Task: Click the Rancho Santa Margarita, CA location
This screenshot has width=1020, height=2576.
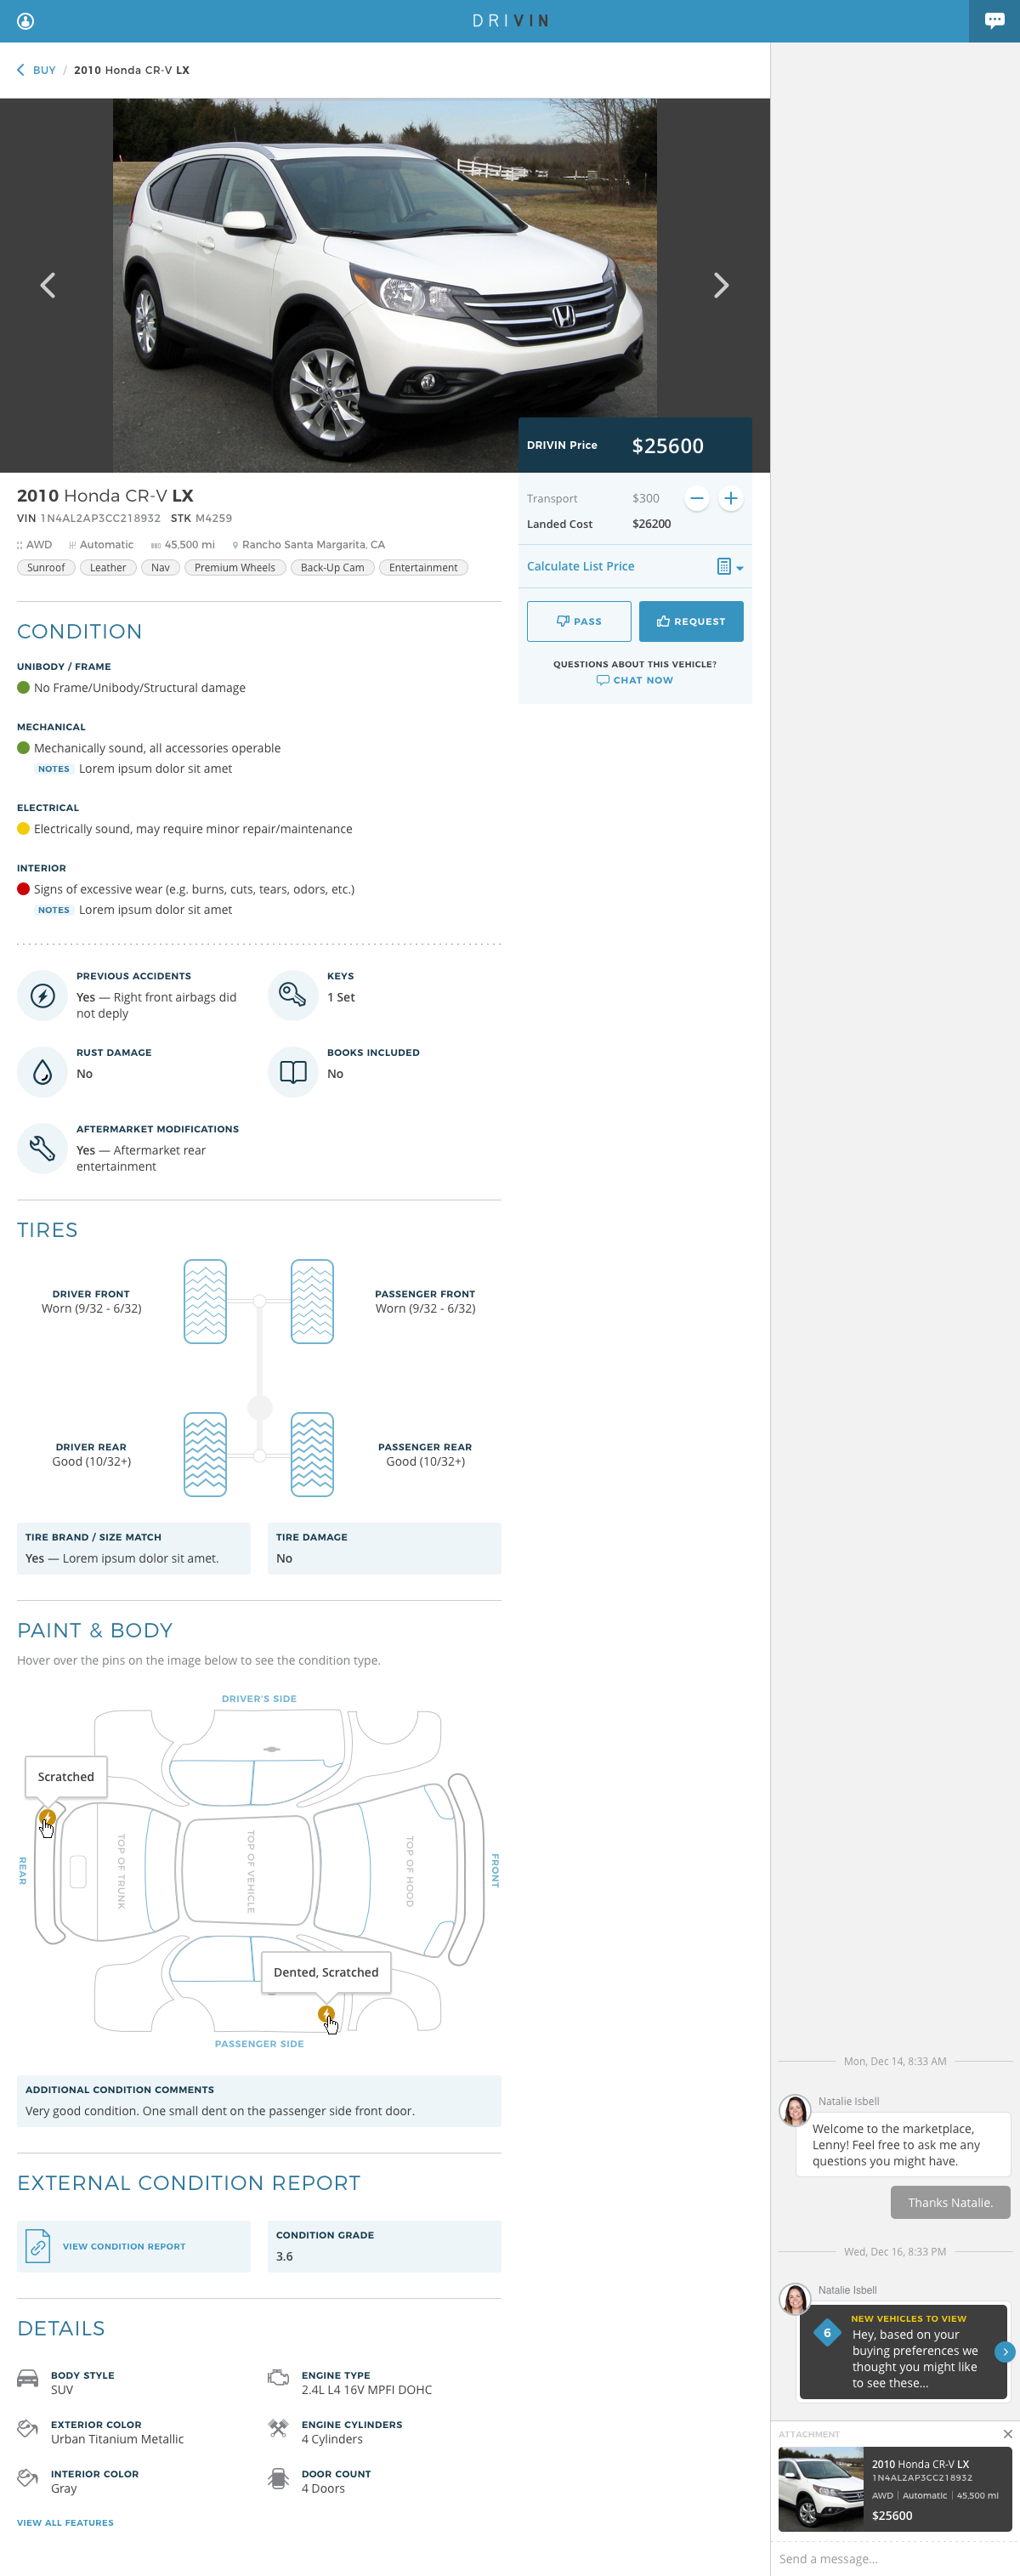Action: coord(308,545)
